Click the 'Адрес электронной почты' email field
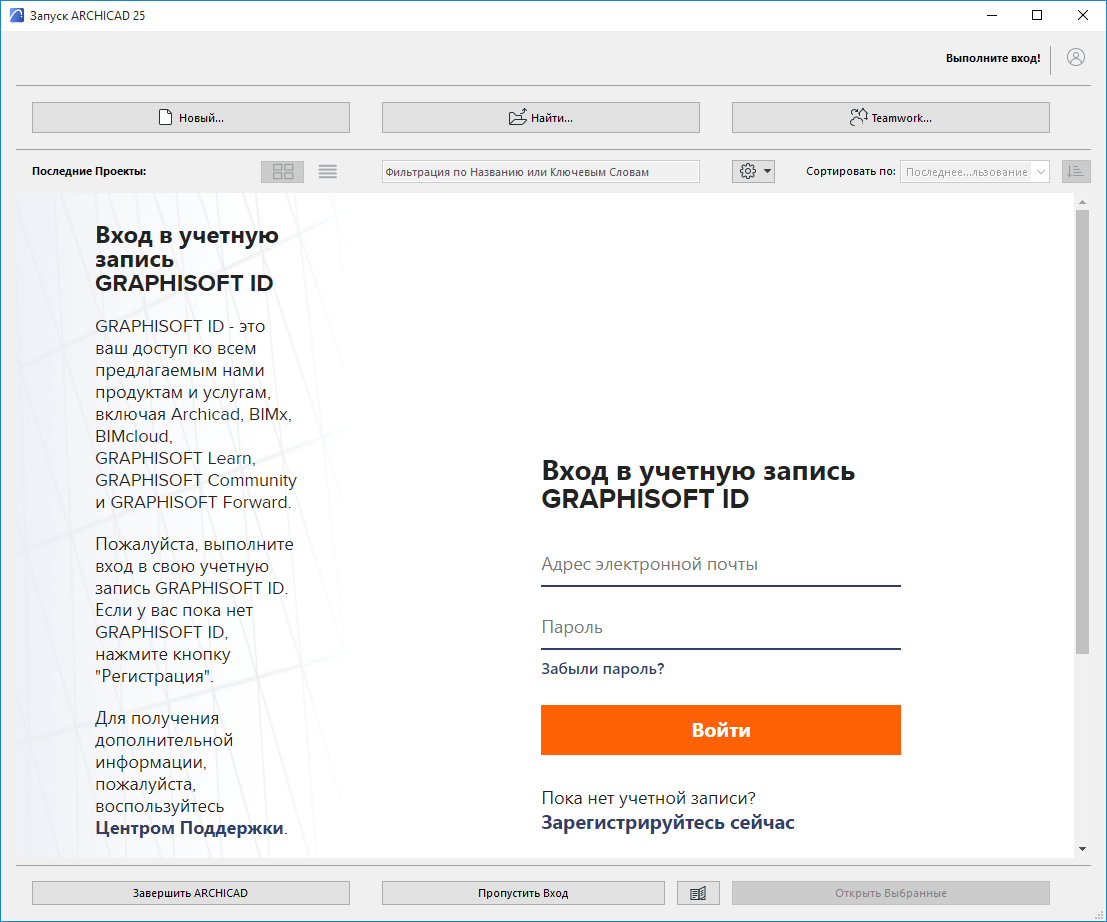The width and height of the screenshot is (1107, 922). coord(721,565)
